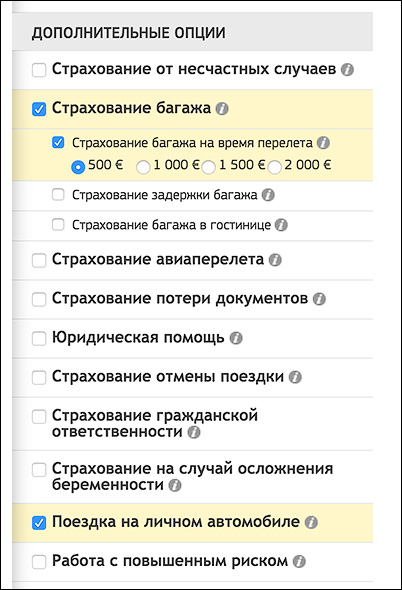Click the Юридическая помощь label
Image resolution: width=402 pixels, height=590 pixels.
(x=138, y=338)
